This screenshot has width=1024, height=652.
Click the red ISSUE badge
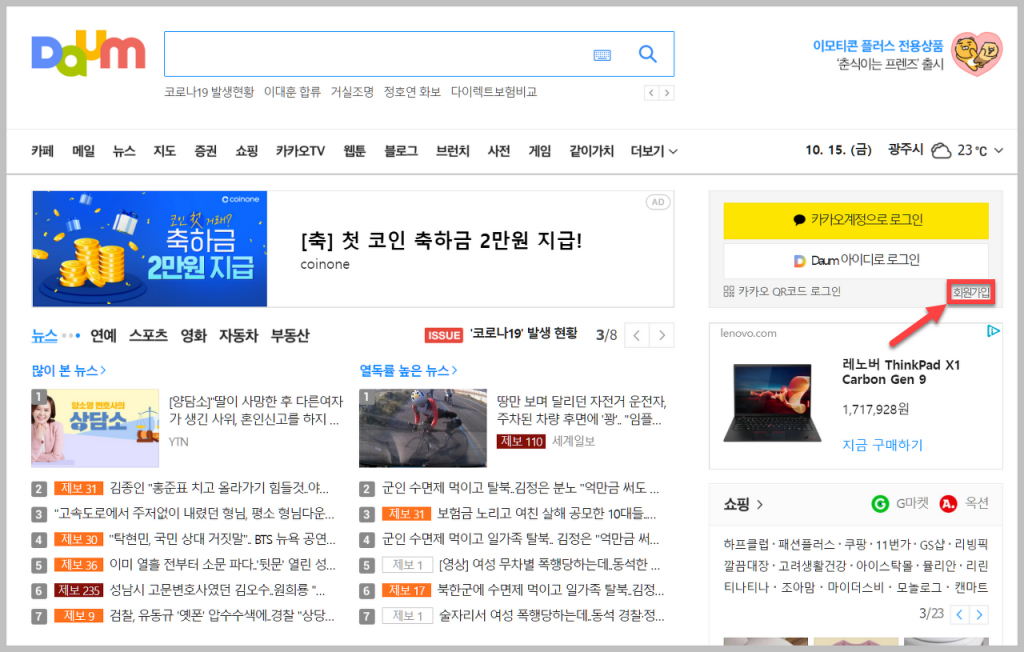tap(444, 335)
